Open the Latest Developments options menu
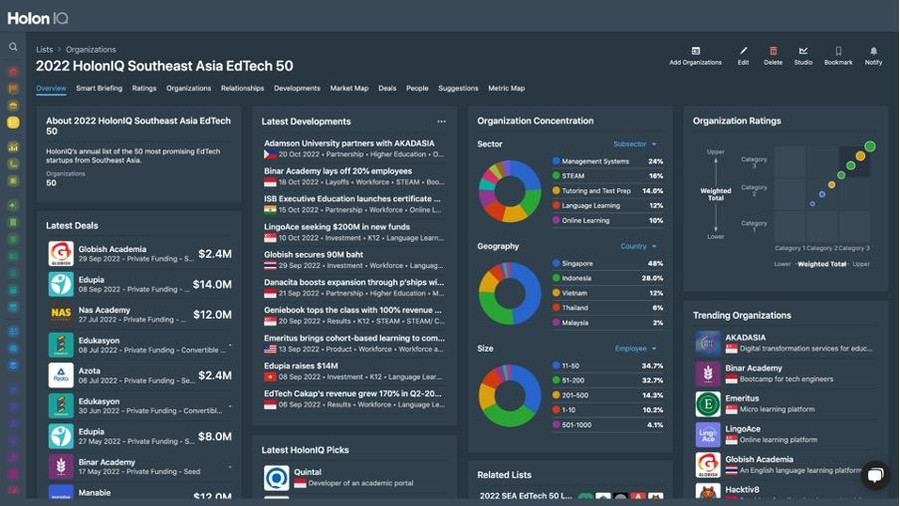Viewport: 900px width, 506px height. point(441,122)
